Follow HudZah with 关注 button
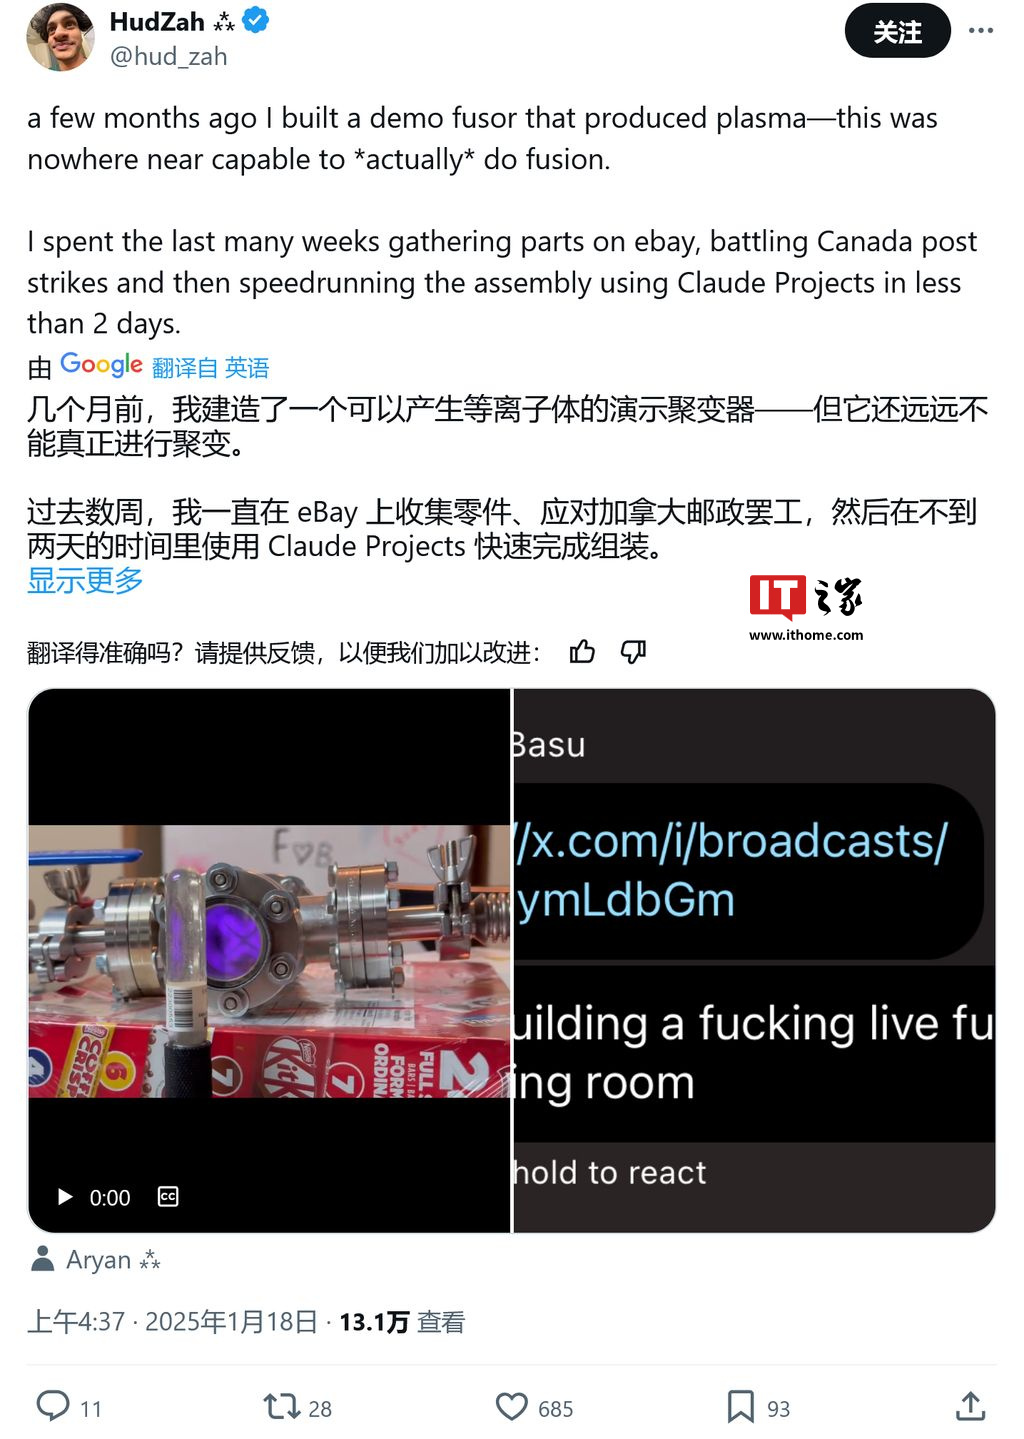Viewport: 1024px width, 1439px height. tap(897, 31)
